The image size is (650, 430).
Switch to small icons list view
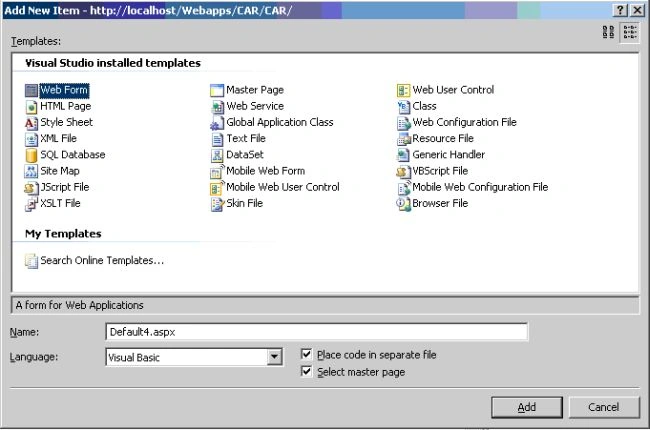630,32
